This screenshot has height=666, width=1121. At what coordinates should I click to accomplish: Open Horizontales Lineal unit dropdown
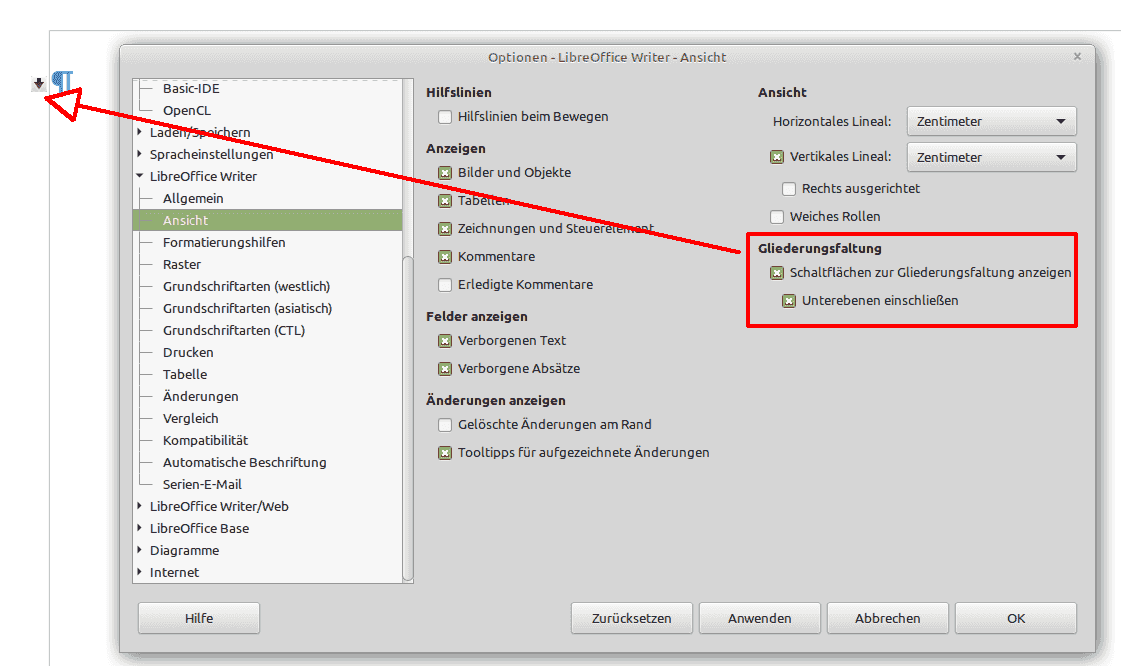[992, 121]
